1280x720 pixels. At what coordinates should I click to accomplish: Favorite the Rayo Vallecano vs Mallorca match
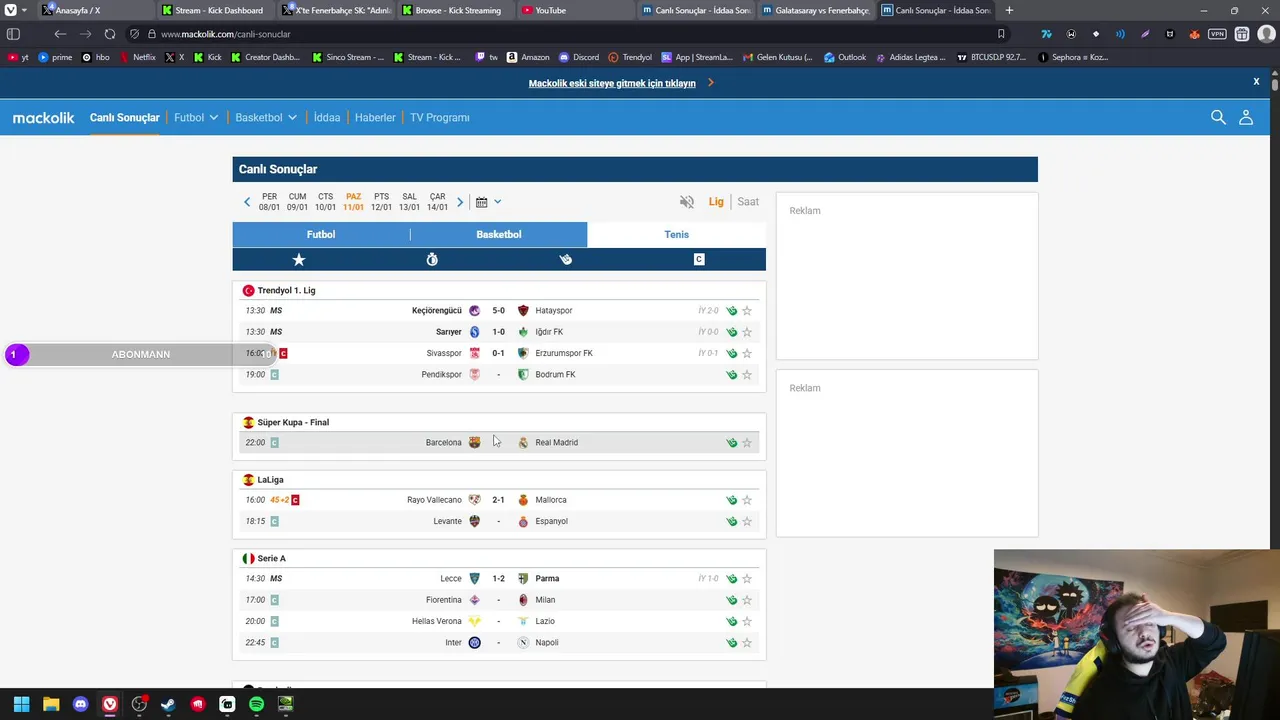[x=747, y=500]
